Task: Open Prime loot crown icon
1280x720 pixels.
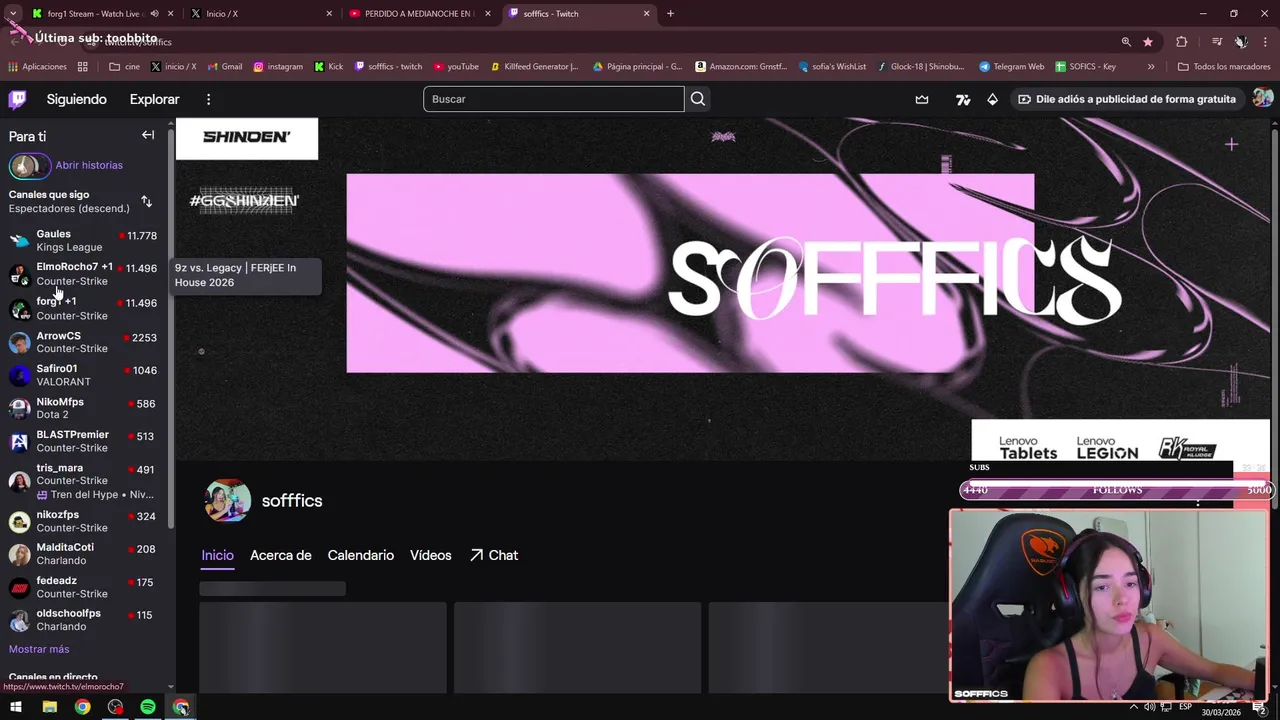Action: point(922,99)
